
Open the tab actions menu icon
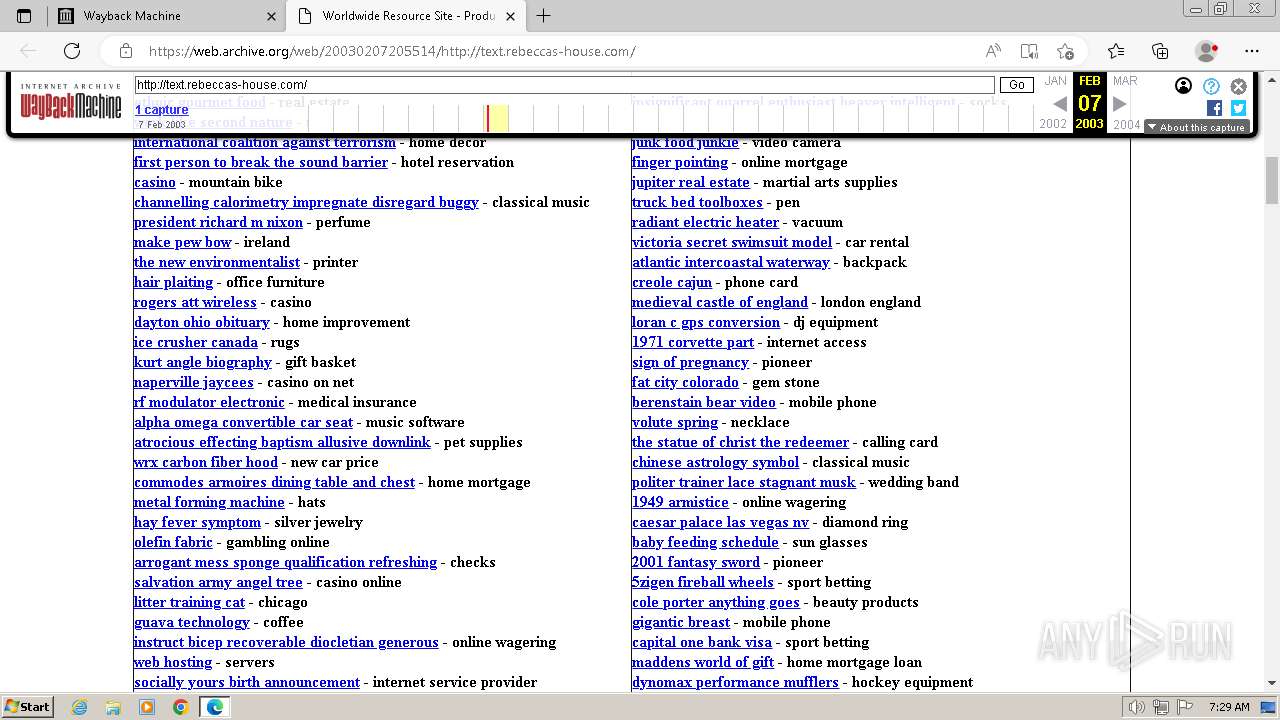click(x=24, y=16)
